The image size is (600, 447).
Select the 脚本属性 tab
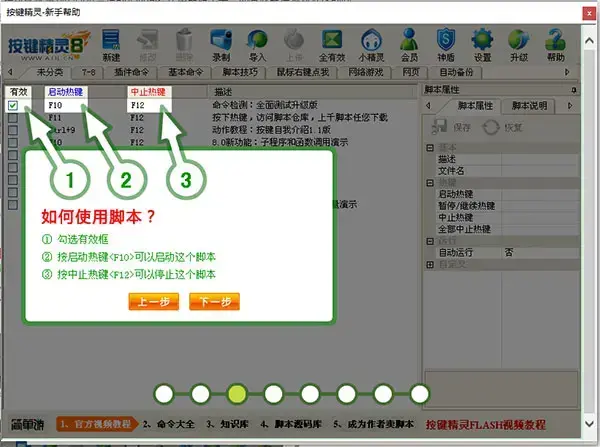(475, 106)
